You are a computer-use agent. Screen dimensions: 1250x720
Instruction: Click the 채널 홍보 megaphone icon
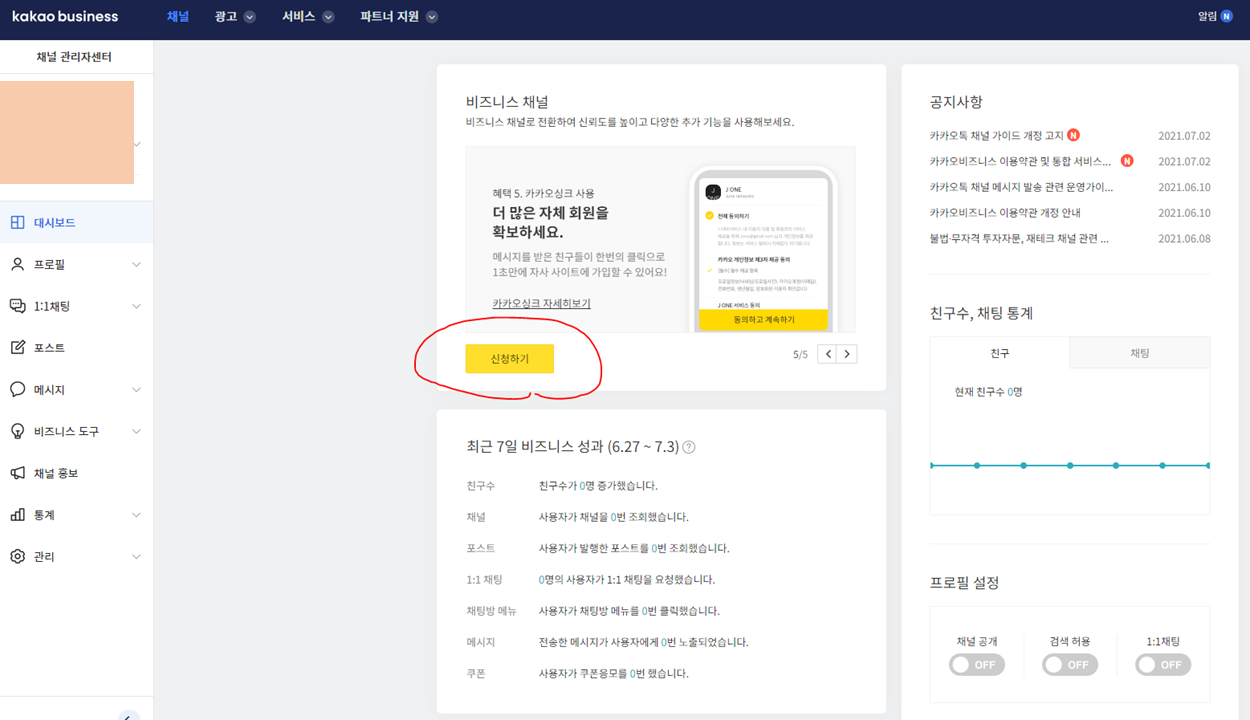point(17,473)
